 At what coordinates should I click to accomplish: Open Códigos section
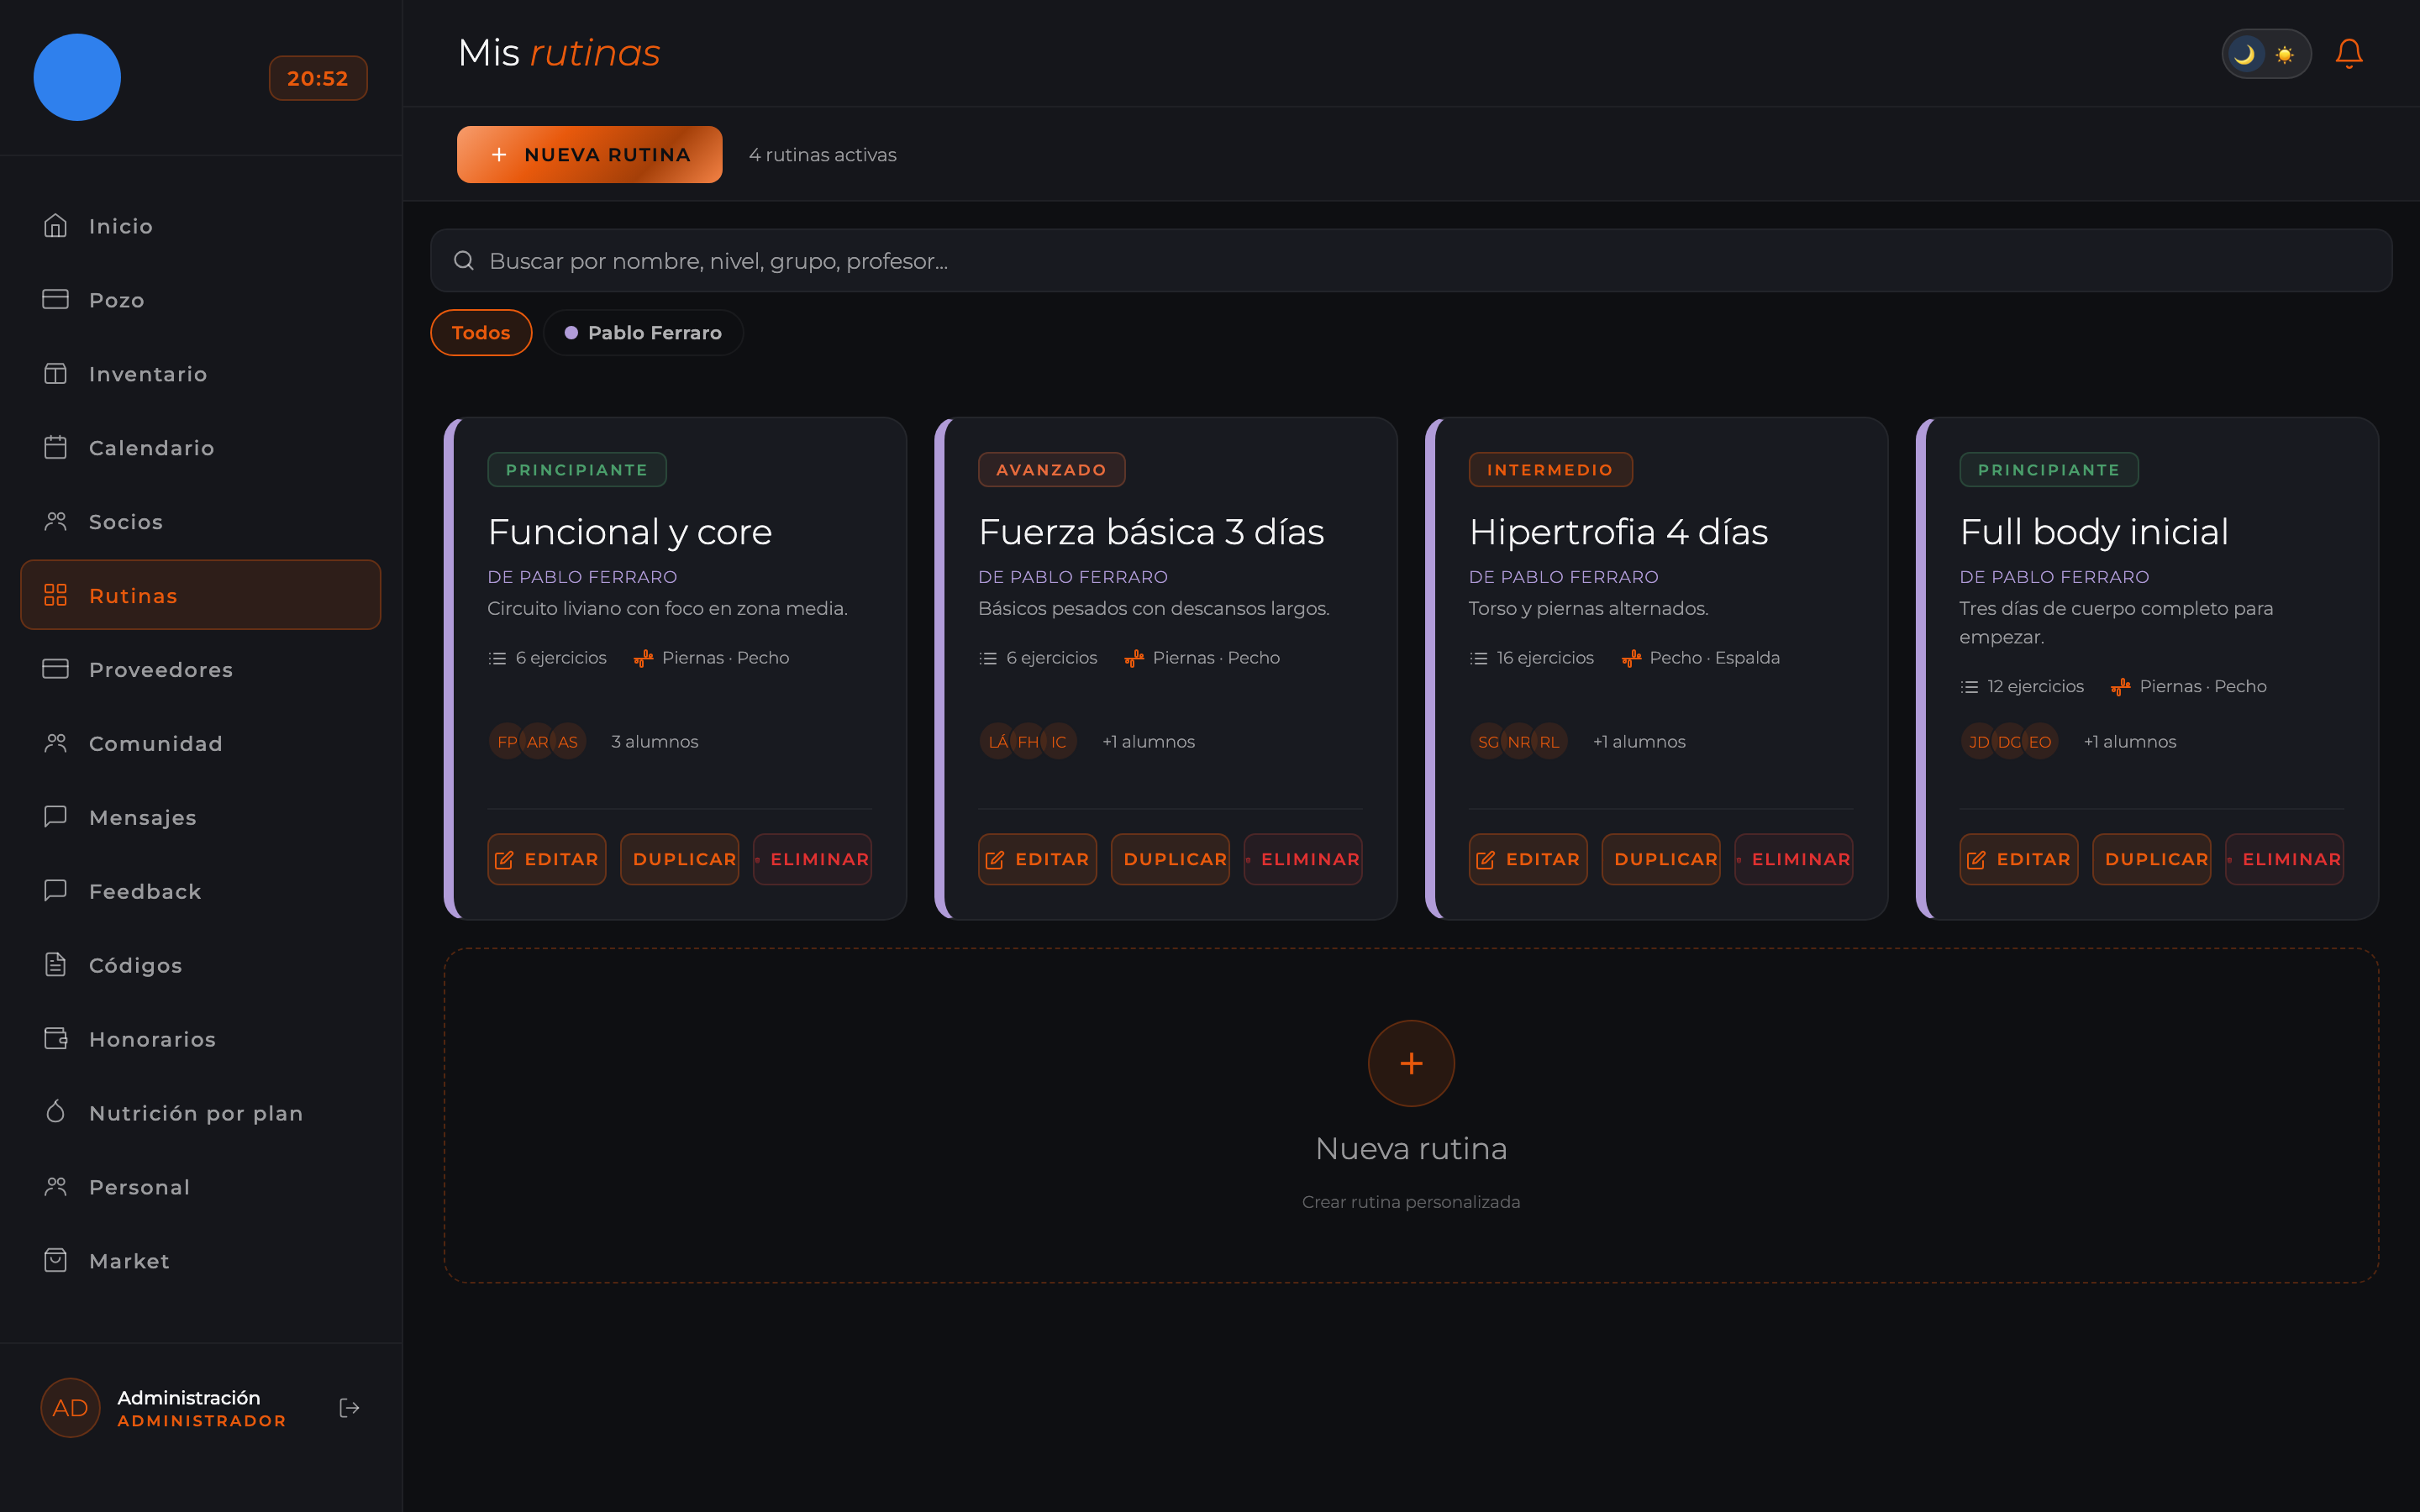tap(200, 965)
